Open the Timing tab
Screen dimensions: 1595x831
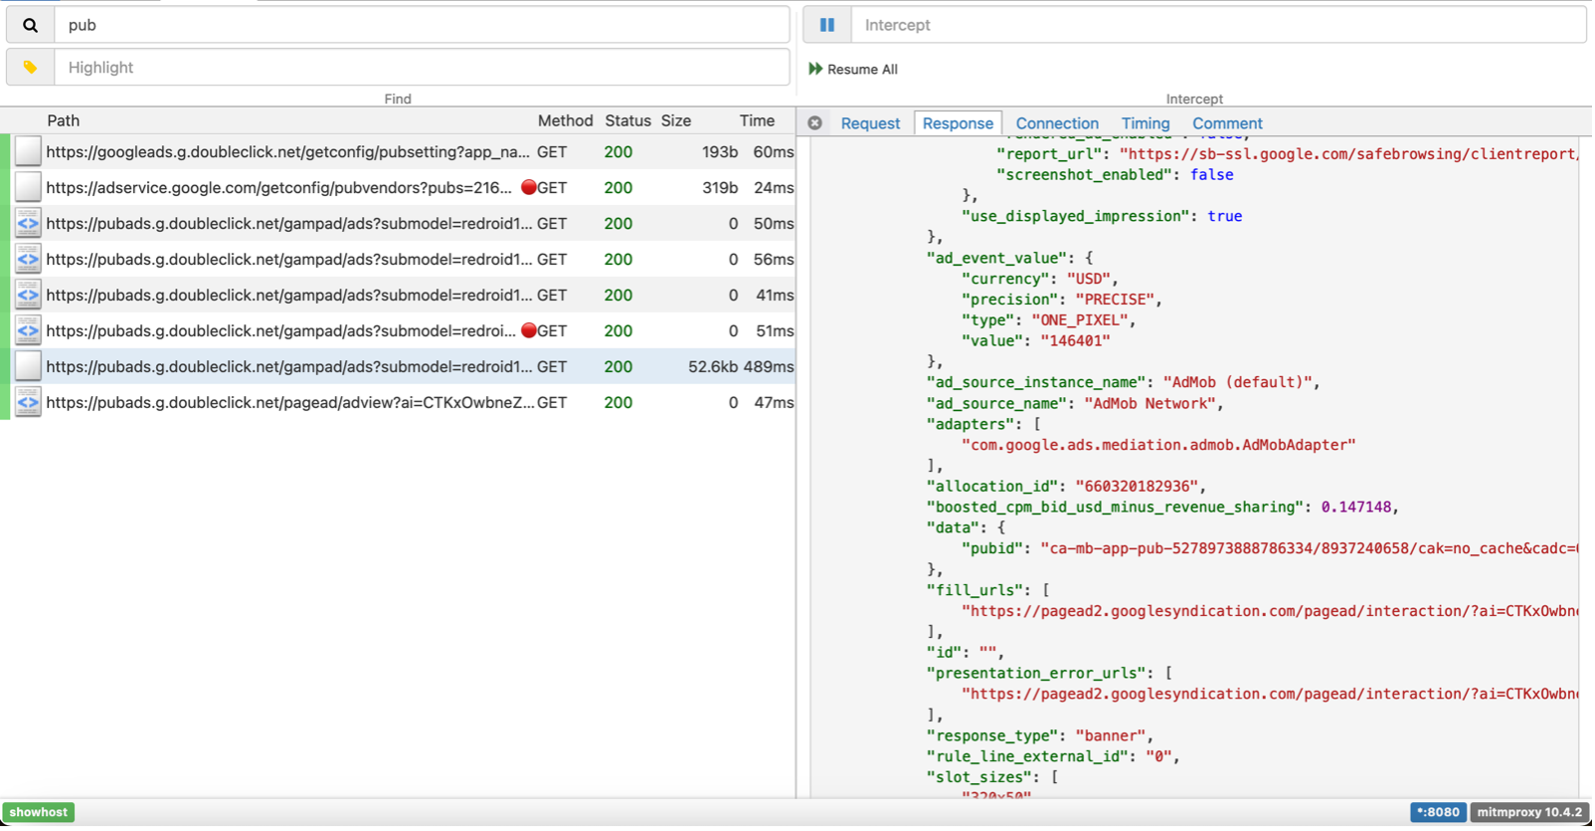click(1145, 123)
